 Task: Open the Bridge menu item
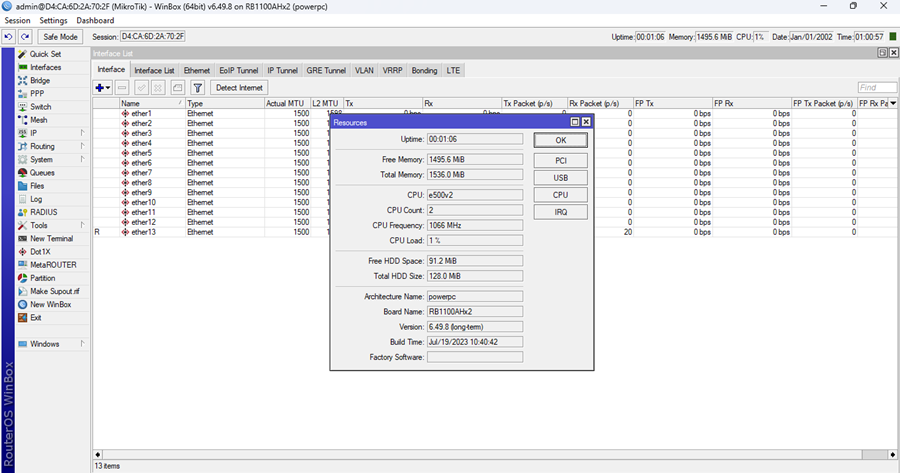click(40, 80)
